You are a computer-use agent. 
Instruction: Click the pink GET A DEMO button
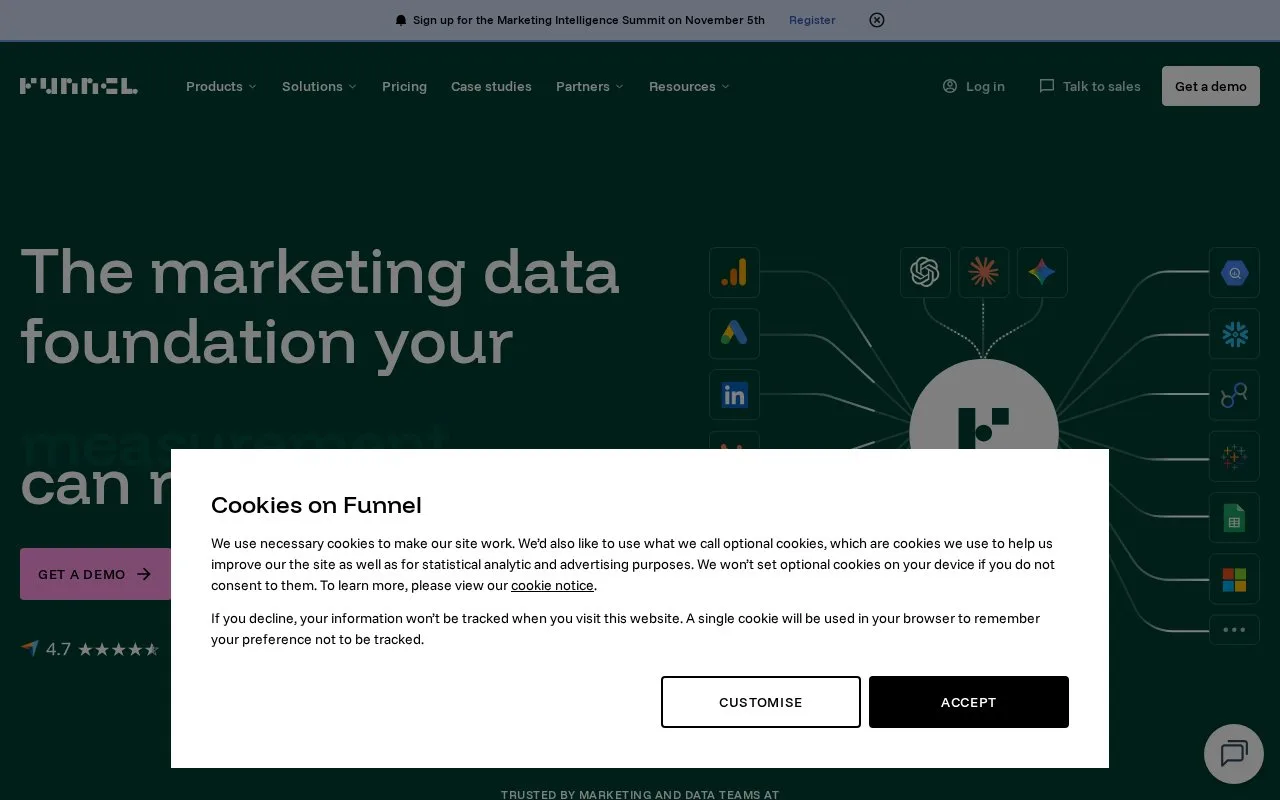pos(96,574)
